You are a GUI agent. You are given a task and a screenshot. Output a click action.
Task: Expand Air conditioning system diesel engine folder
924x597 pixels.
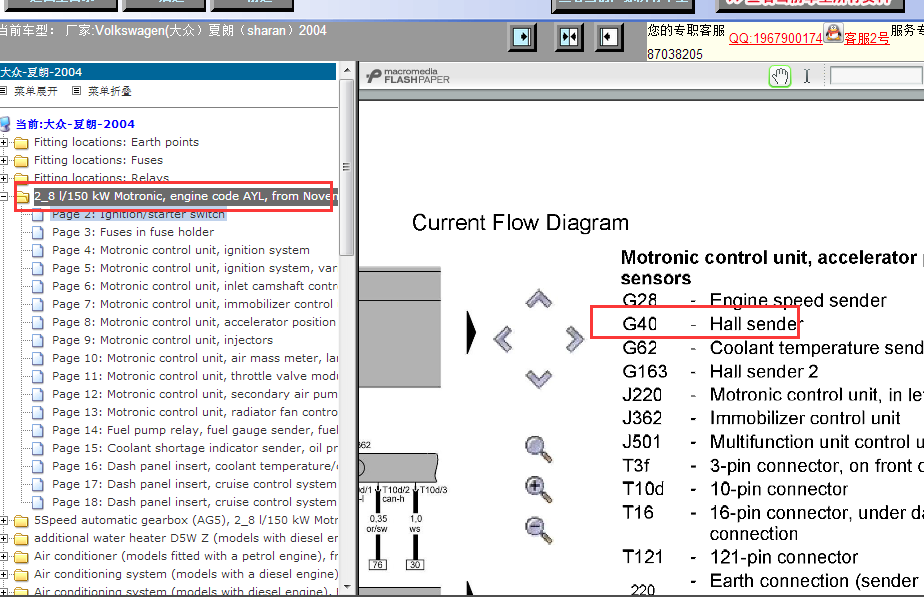coord(4,575)
